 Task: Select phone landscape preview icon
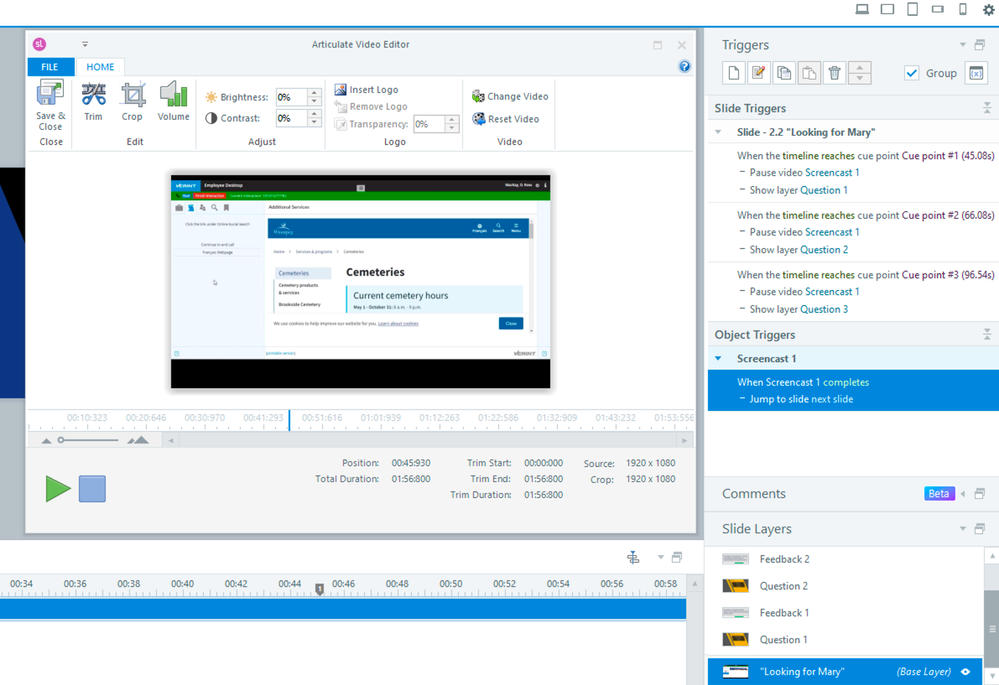coord(938,9)
